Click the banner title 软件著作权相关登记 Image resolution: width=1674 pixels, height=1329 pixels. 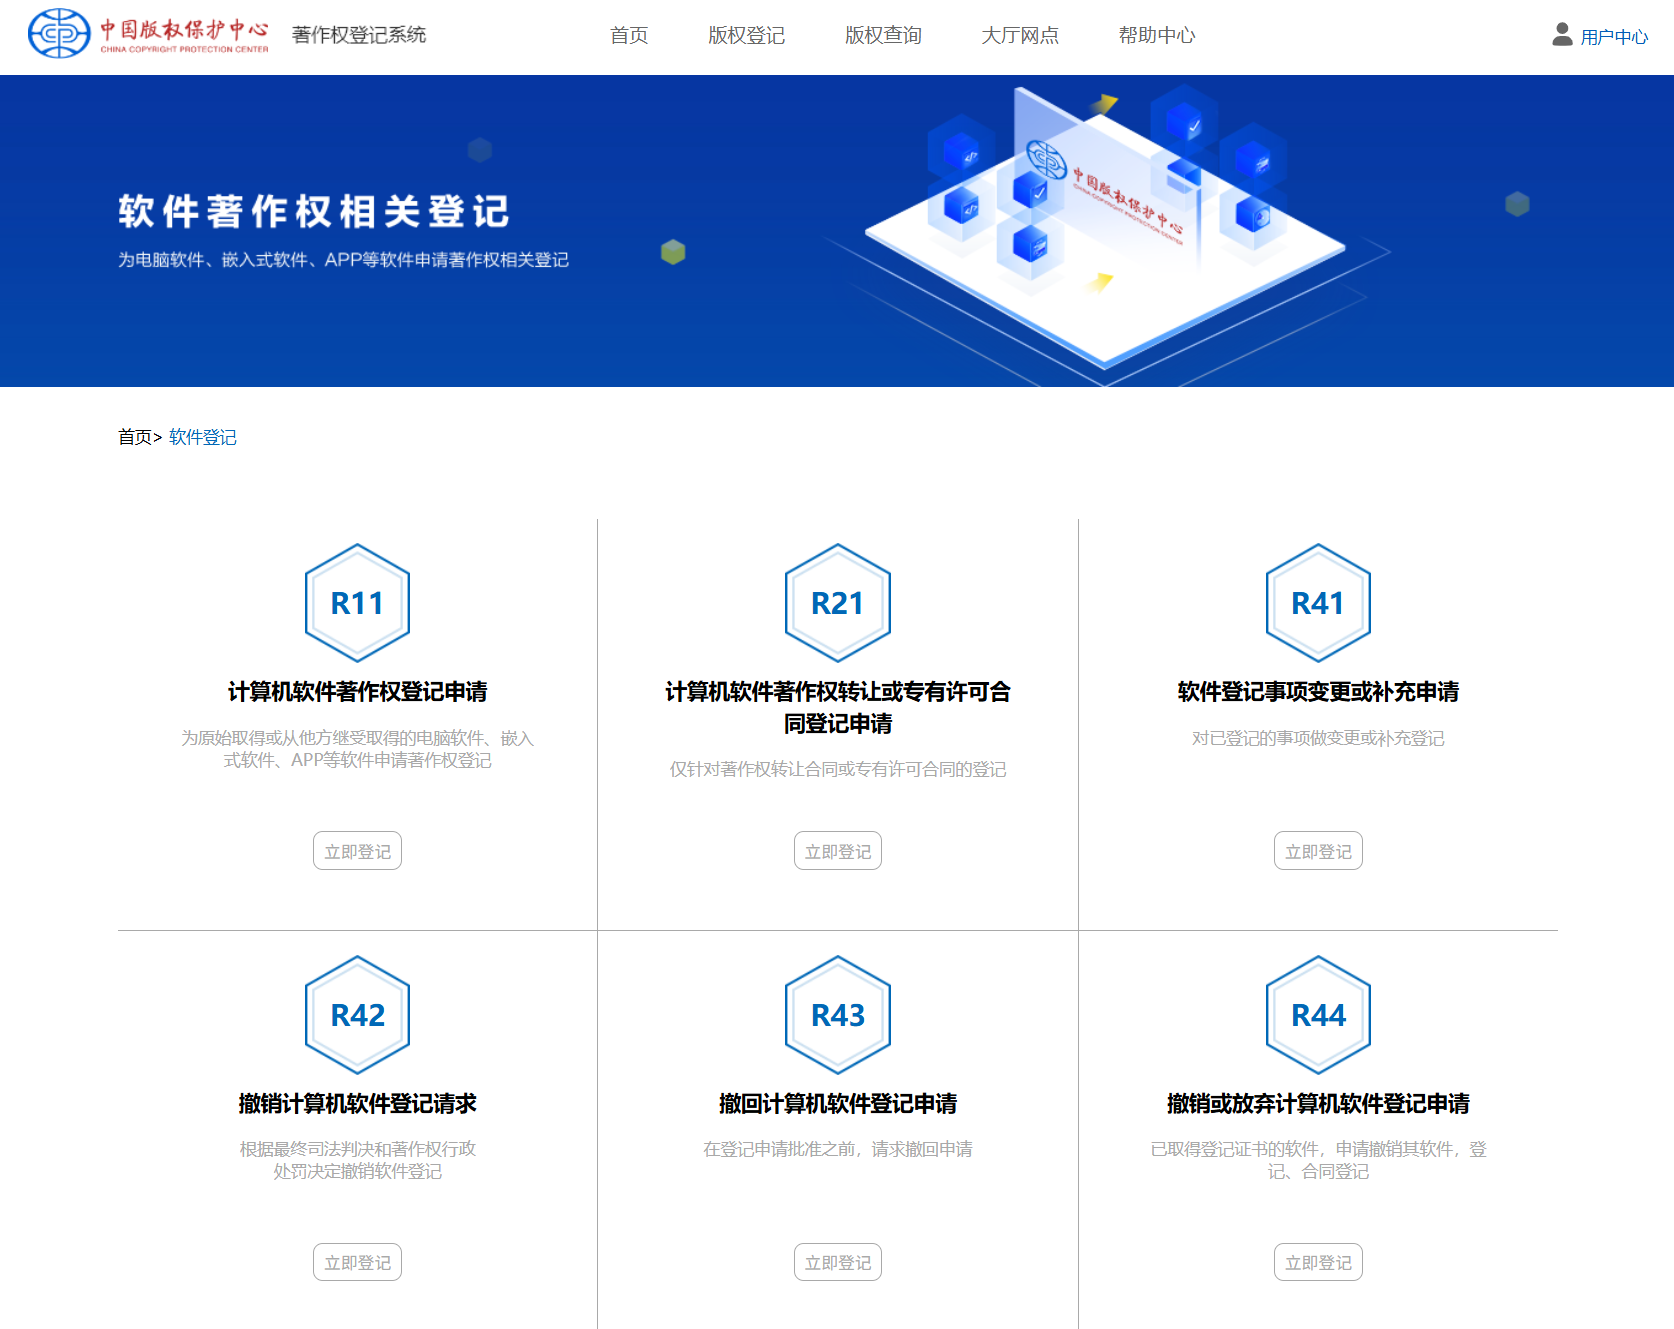(x=314, y=212)
